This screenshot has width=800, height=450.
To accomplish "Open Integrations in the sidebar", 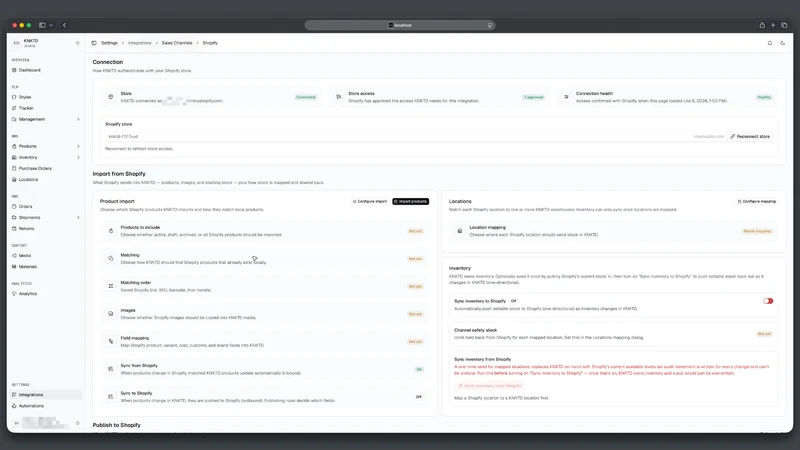I will (46, 395).
